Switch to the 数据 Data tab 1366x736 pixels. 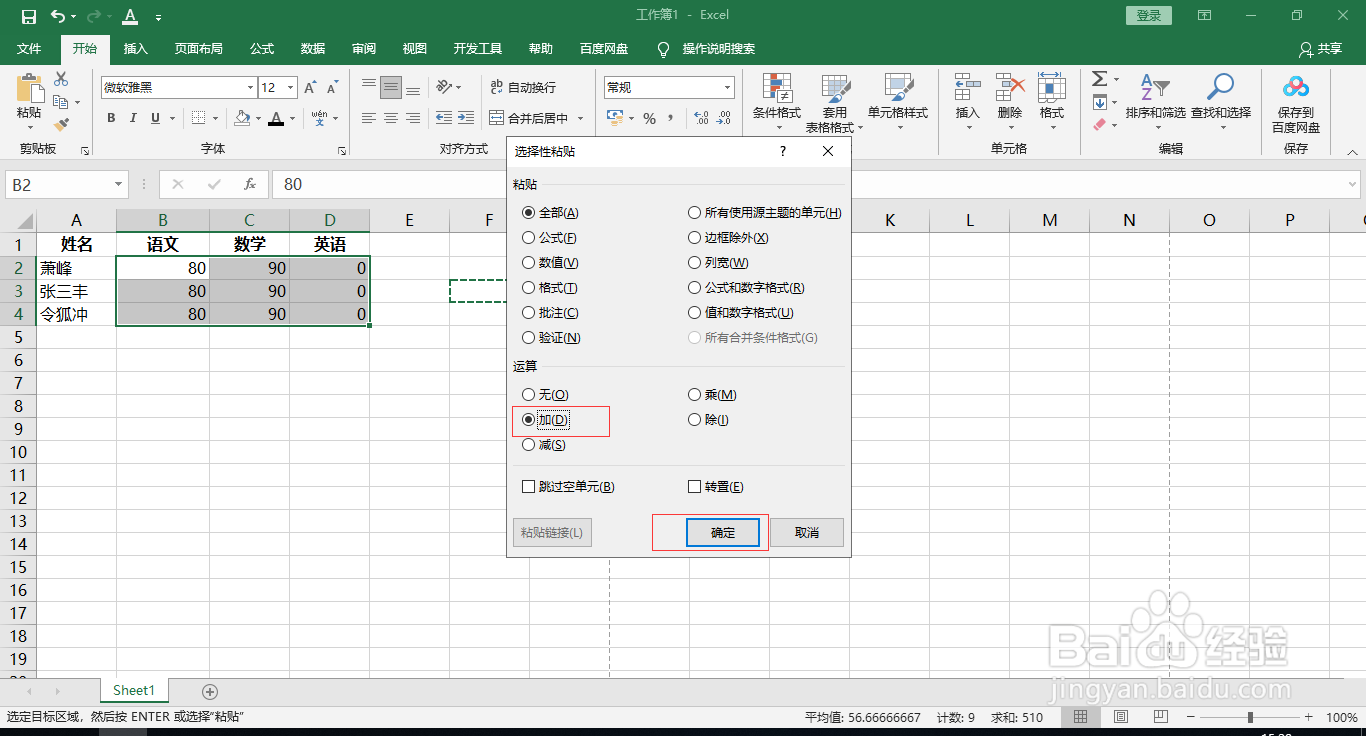click(313, 49)
